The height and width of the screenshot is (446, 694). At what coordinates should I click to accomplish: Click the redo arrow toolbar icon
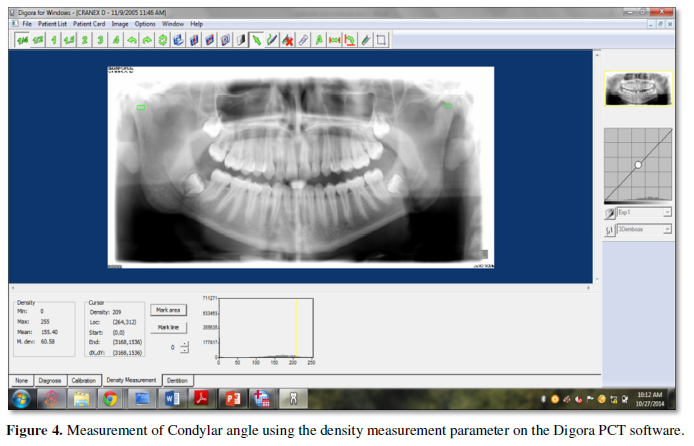click(x=147, y=40)
